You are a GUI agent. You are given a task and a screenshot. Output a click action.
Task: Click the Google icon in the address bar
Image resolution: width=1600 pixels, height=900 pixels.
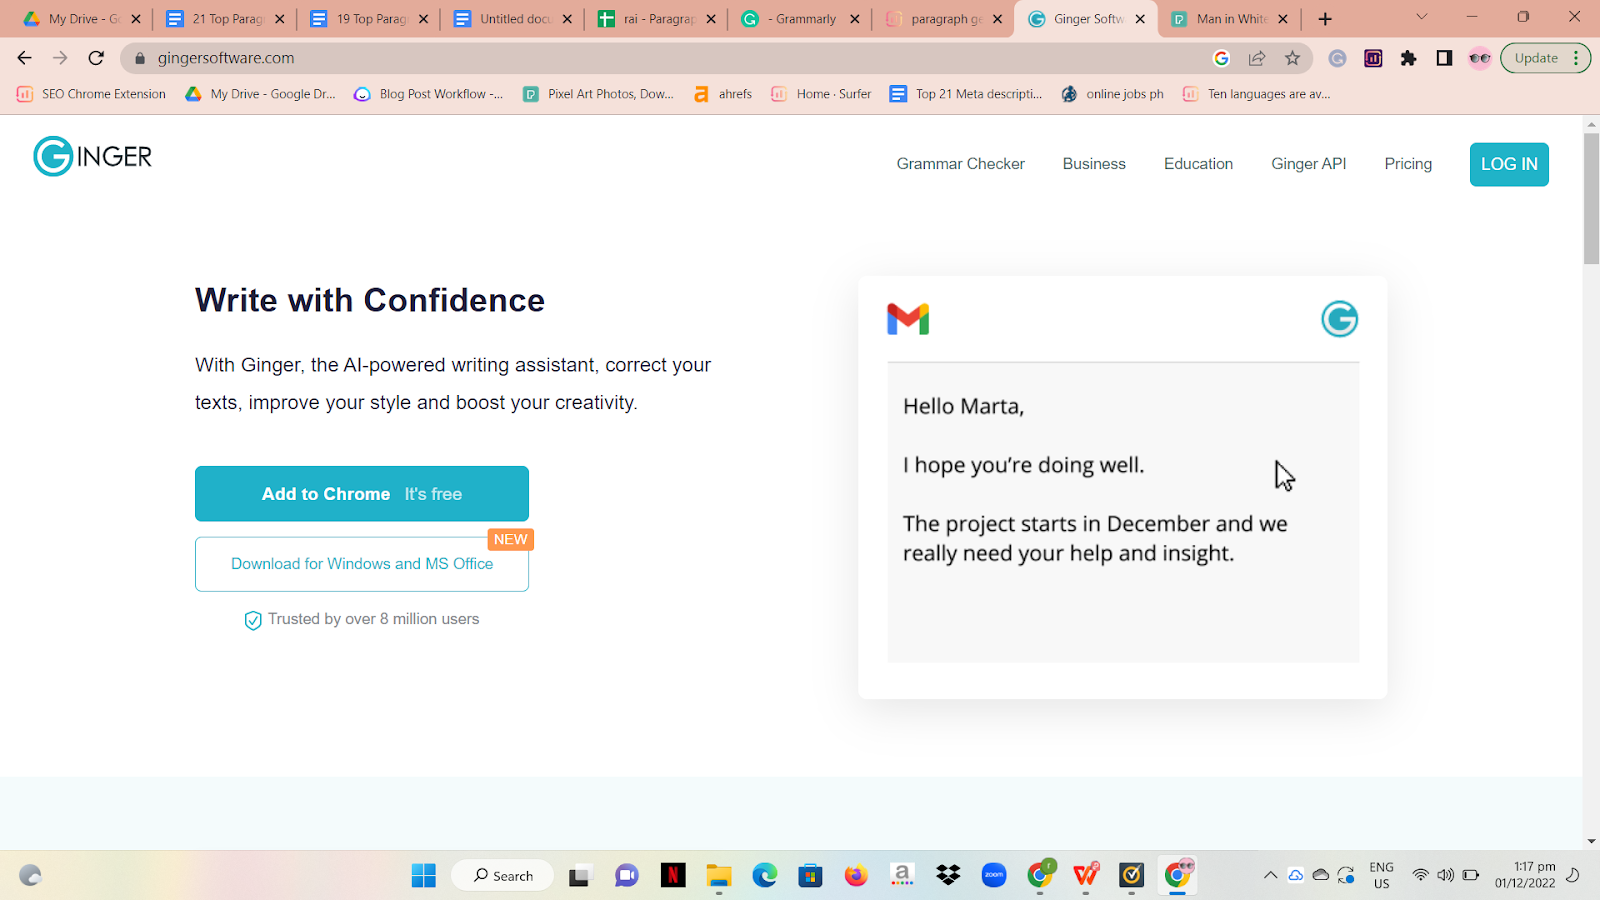(x=1221, y=58)
